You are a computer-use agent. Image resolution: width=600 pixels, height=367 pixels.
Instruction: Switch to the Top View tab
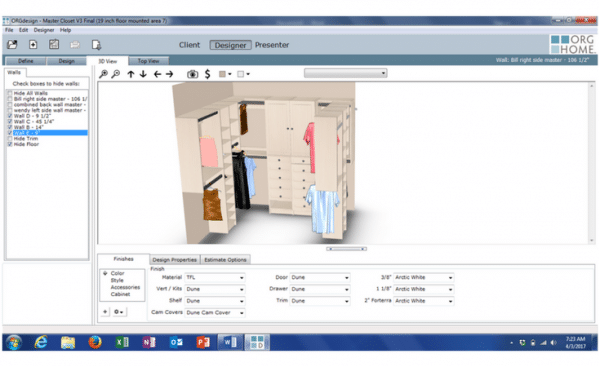click(148, 61)
